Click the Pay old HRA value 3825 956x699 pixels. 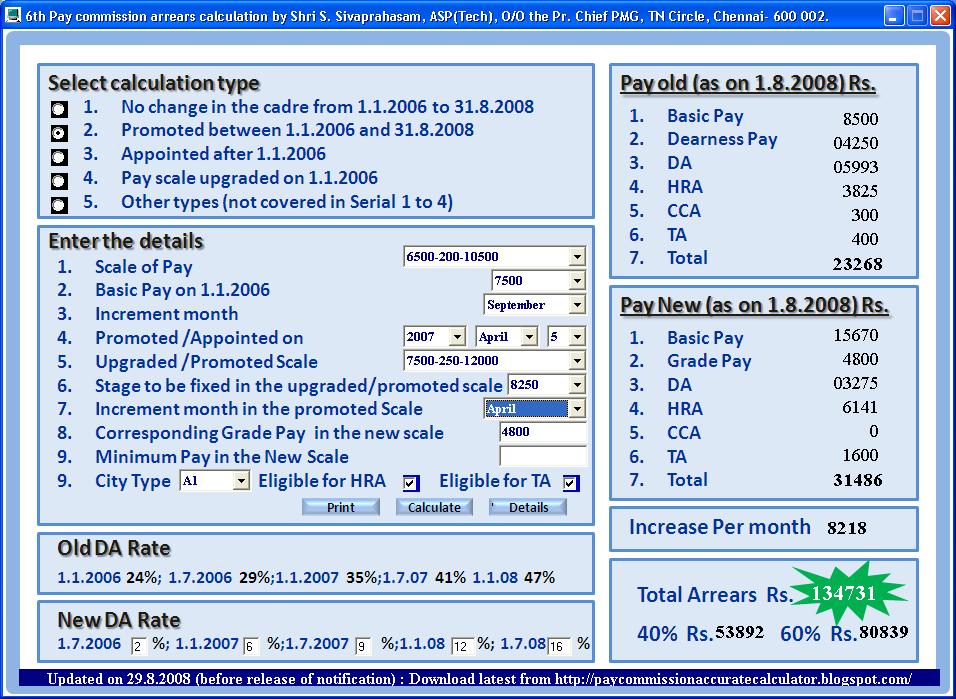click(x=860, y=191)
